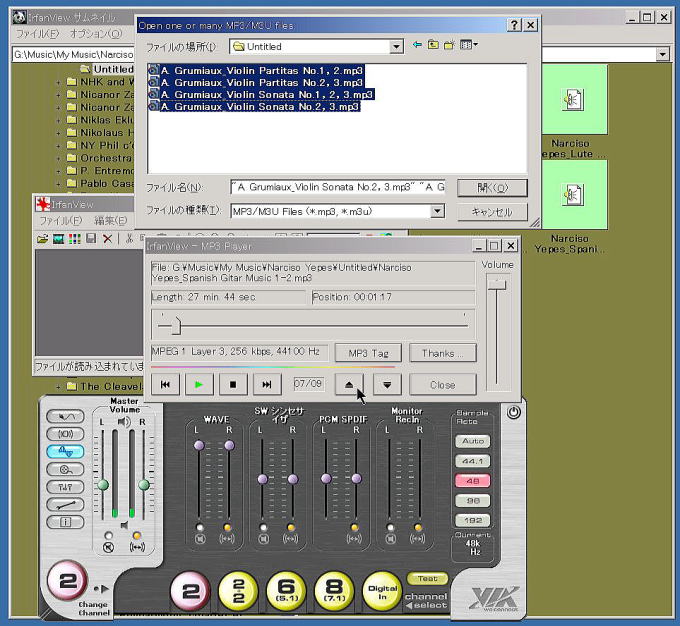Open オプション(O) menu in Thumbnails window
Screen dimensions: 680x626
point(96,34)
